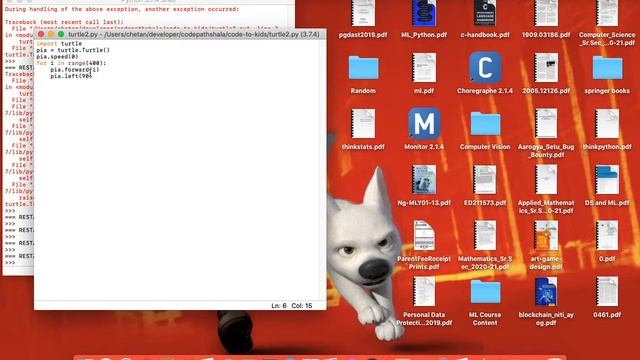Screen dimensions: 640x360
Task: Zoom the turtle2.py editor window
Action: 61,34
